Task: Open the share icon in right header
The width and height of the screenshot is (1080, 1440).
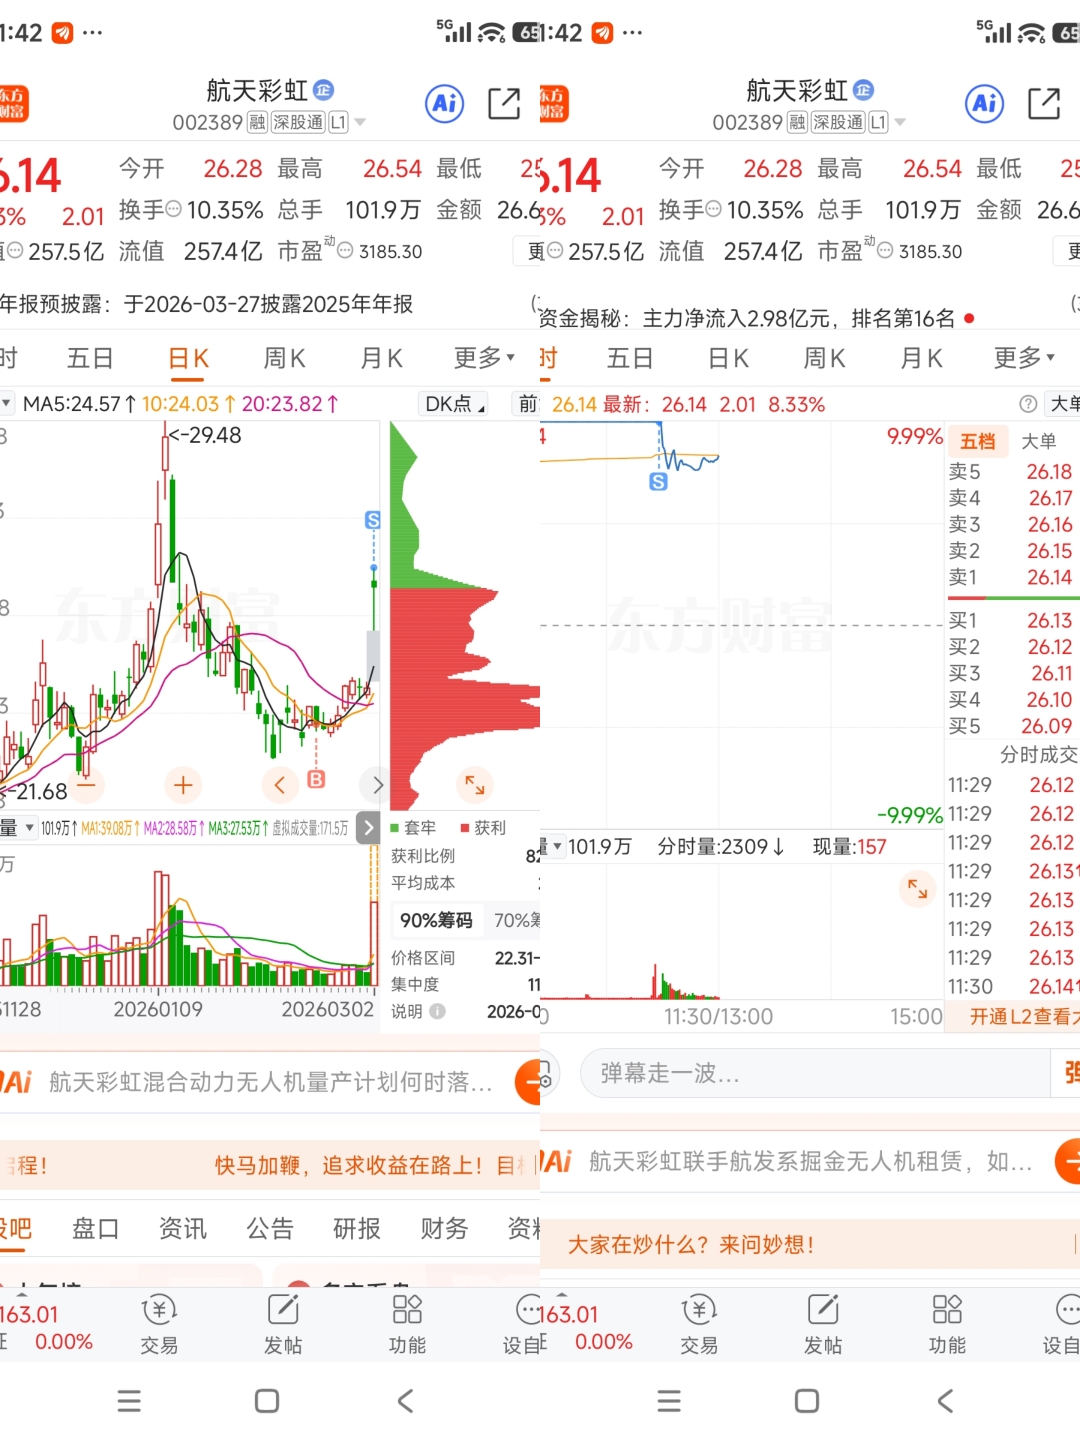Action: tap(1044, 103)
